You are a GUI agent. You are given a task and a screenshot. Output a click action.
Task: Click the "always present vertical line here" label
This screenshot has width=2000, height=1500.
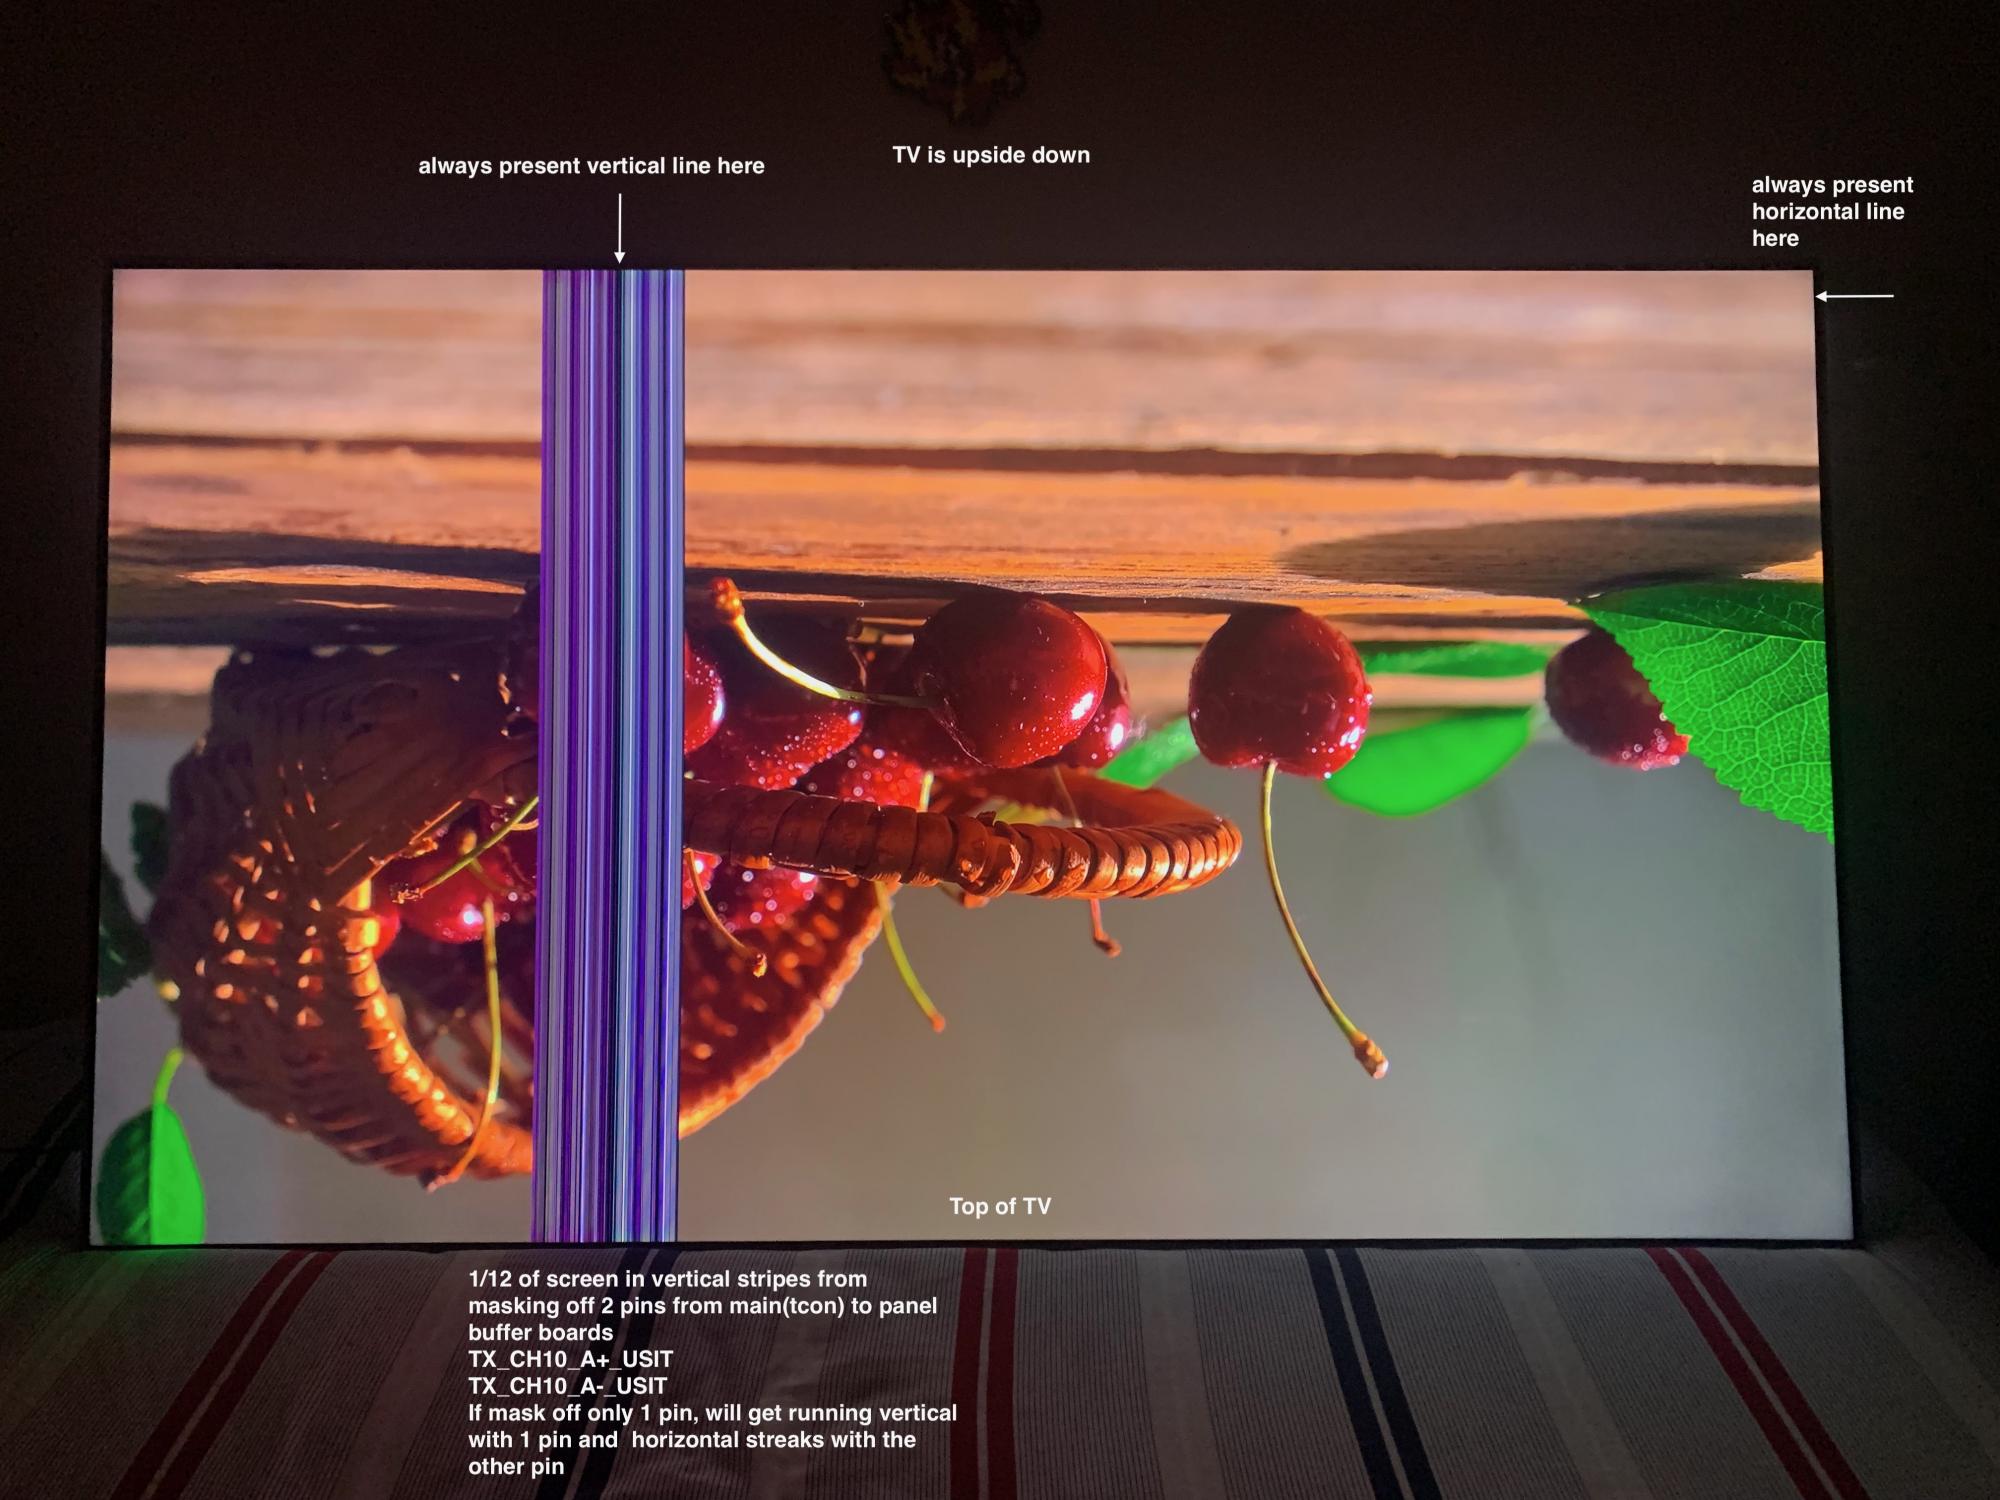[591, 166]
